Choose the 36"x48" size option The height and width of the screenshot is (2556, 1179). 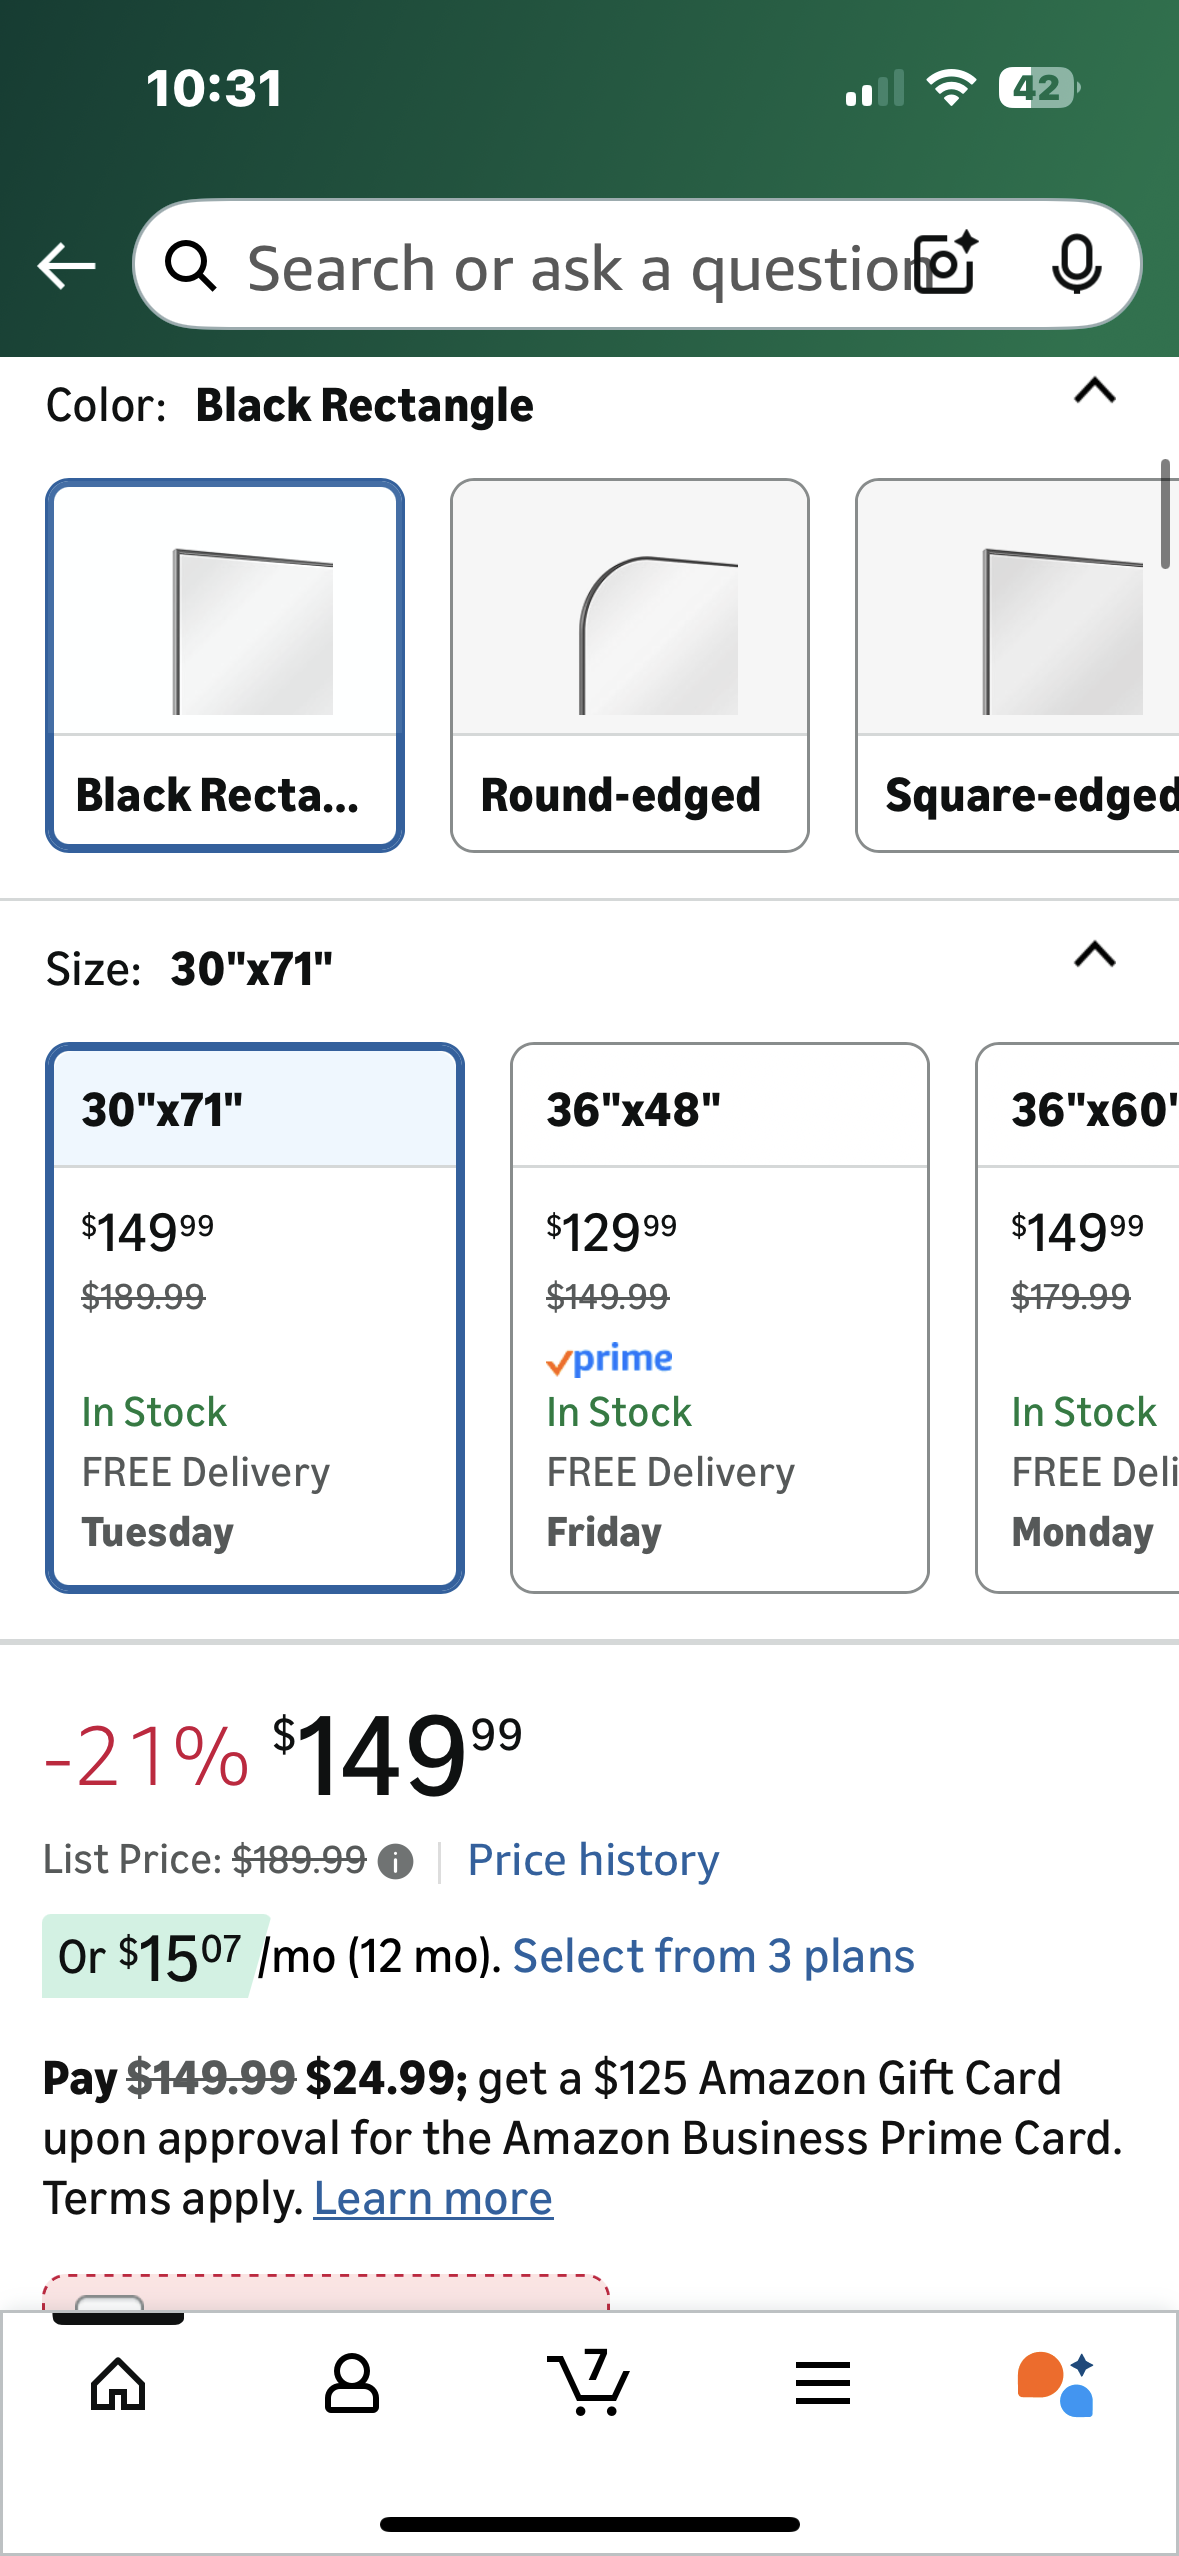719,1317
